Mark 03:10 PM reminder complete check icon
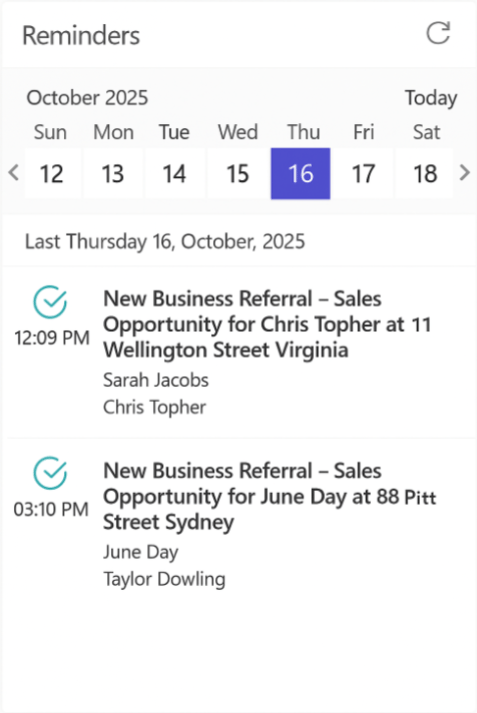Viewport: 477px width, 713px height. (x=50, y=473)
